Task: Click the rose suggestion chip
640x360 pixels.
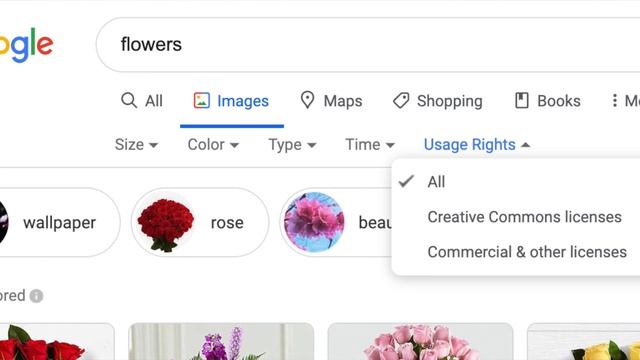Action: [200, 222]
